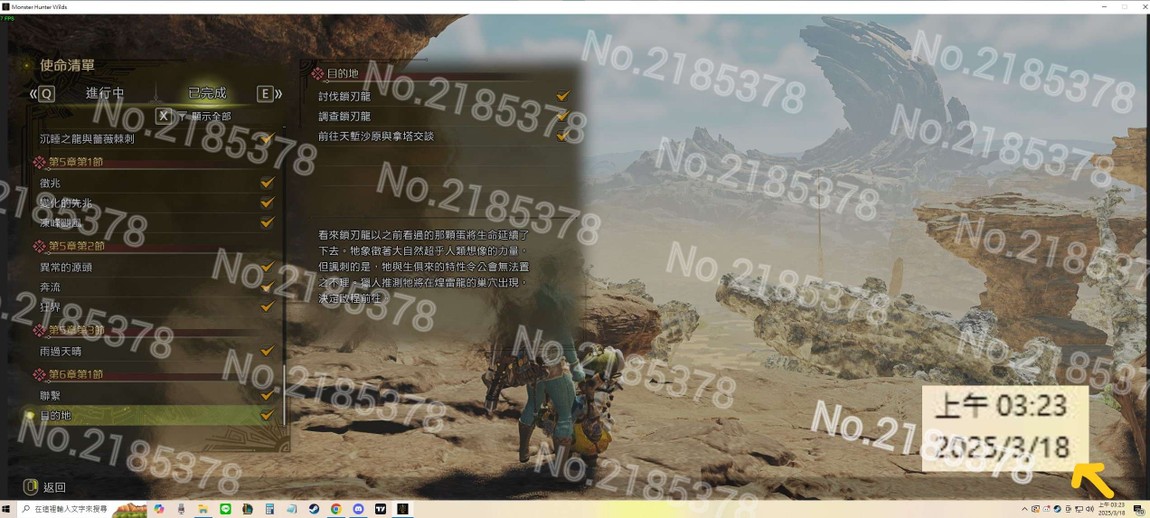Click the checkmark beside 異常的源頭
The width and height of the screenshot is (1150, 518).
(268, 266)
